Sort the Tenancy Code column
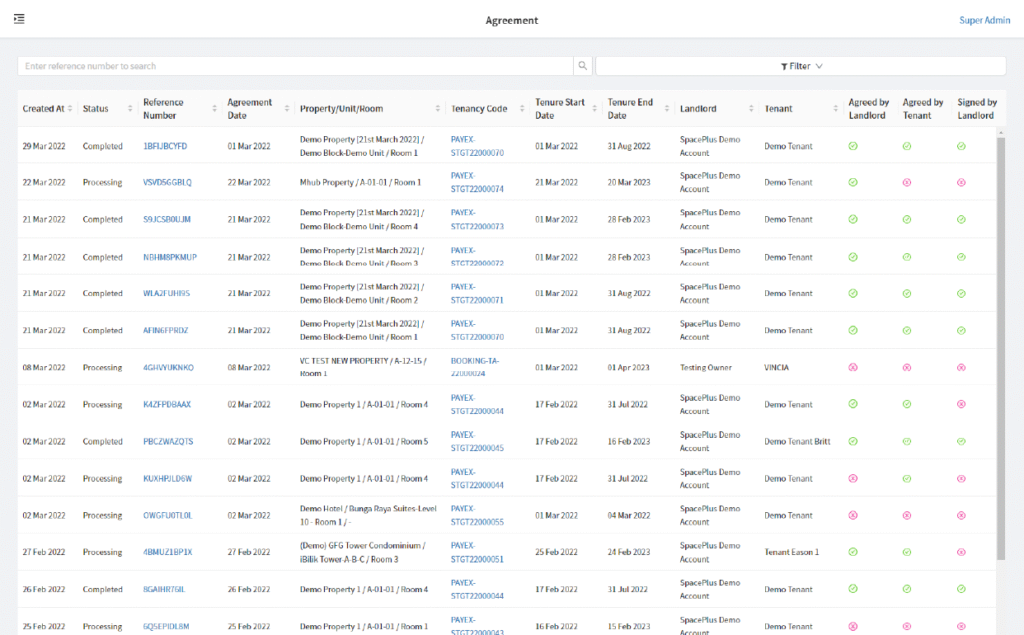The height and width of the screenshot is (635, 1024). point(522,109)
